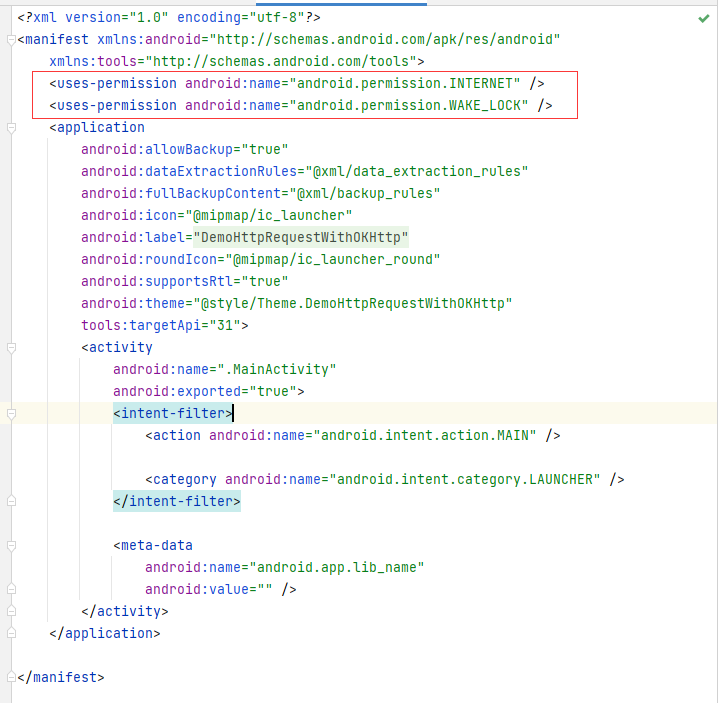Click the closing activity tag text
Viewport: 718px width, 703px height.
coord(125,611)
